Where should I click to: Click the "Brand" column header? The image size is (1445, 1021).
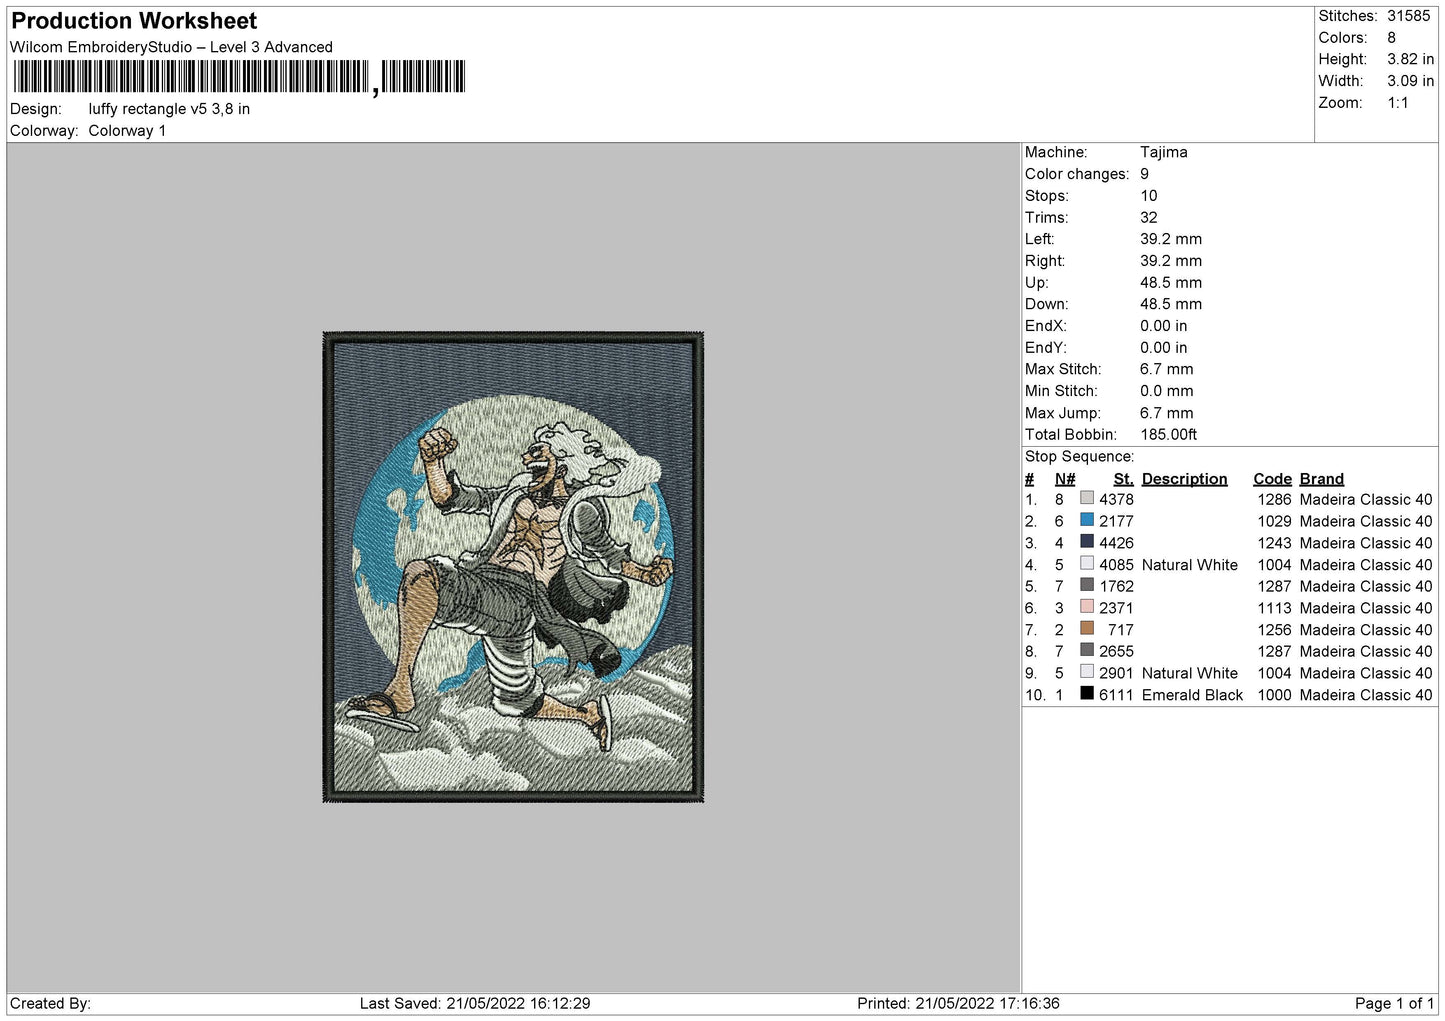pyautogui.click(x=1322, y=479)
